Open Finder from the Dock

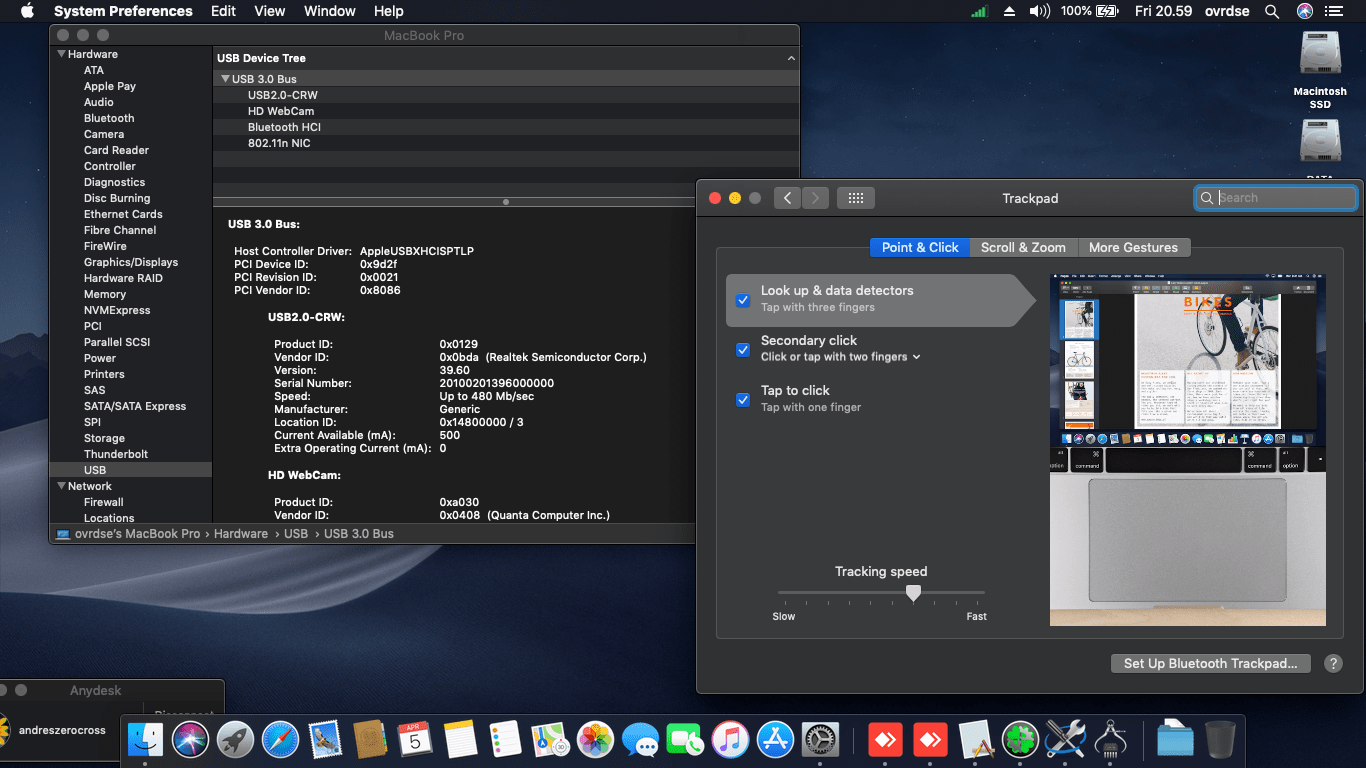[x=146, y=741]
